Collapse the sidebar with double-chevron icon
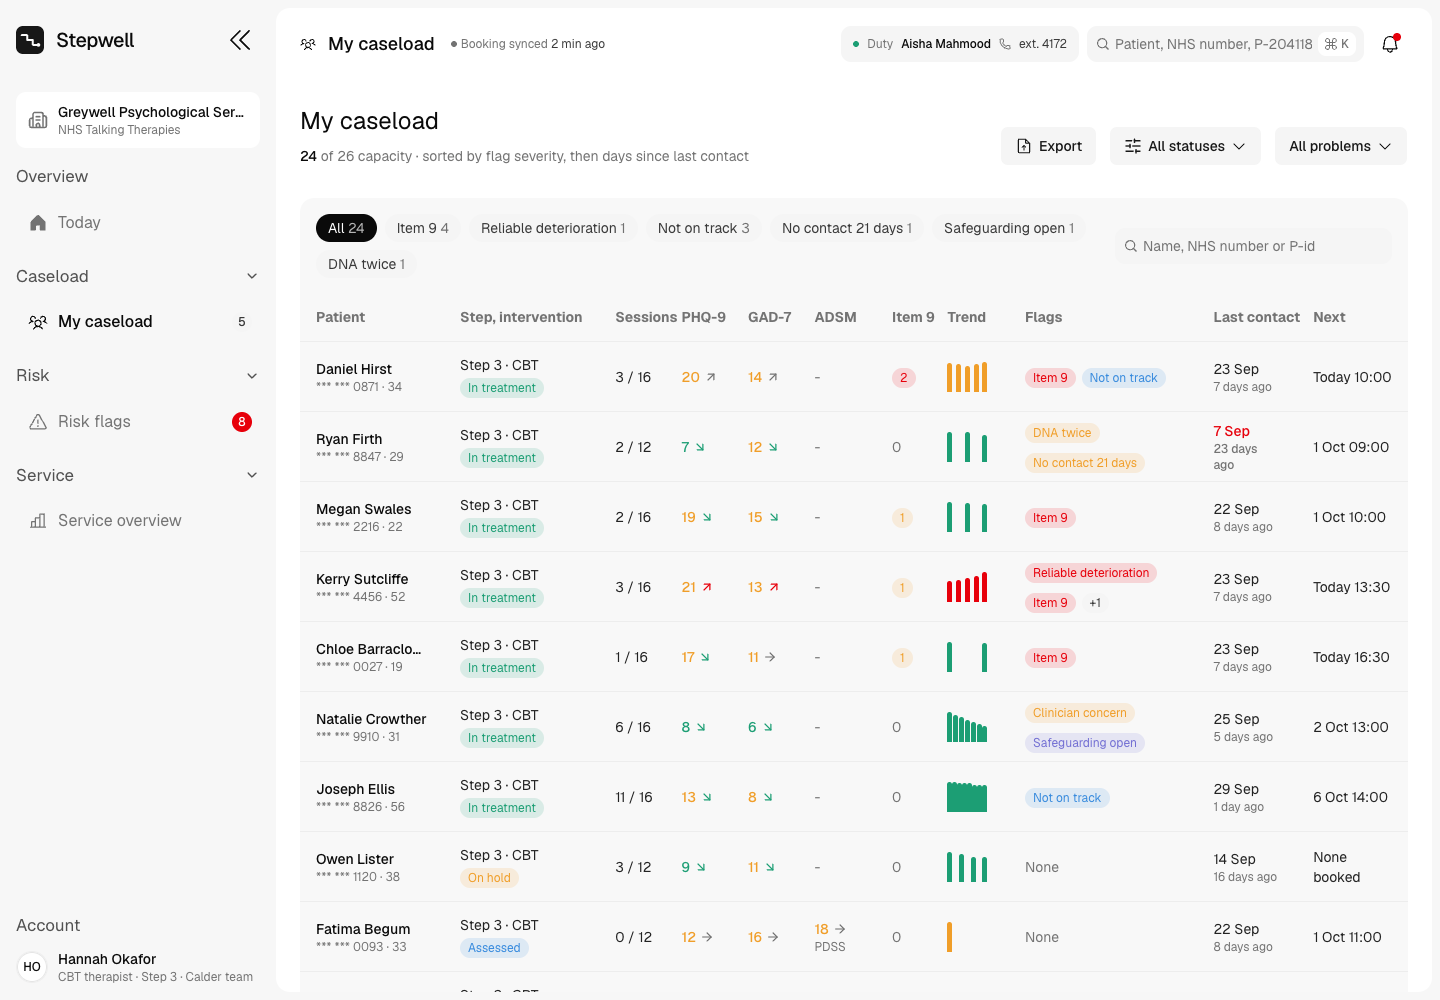Image resolution: width=1440 pixels, height=1000 pixels. [240, 40]
